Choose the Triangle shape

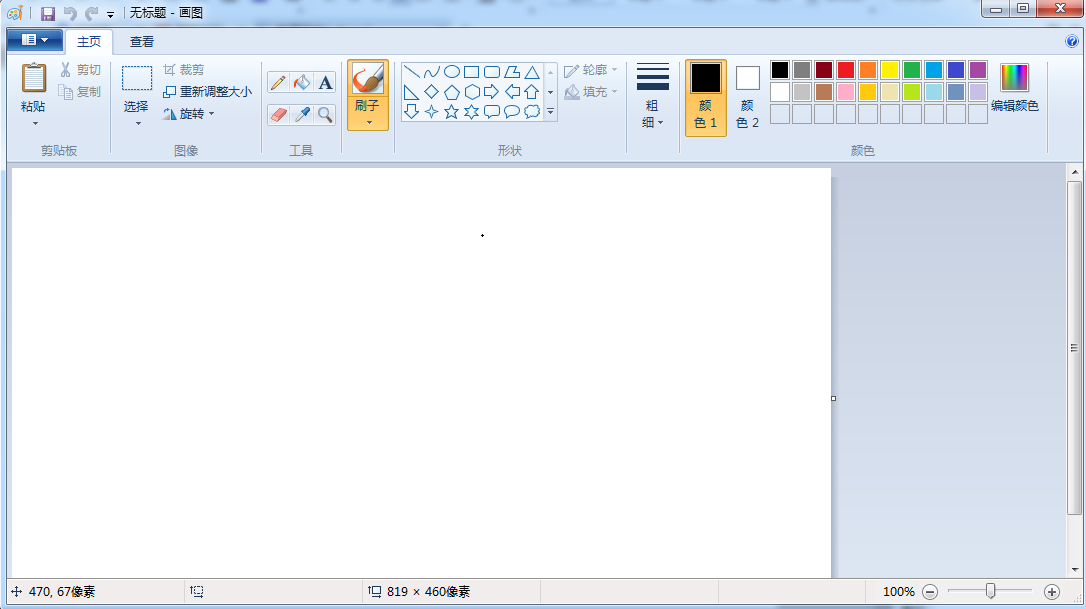(x=532, y=72)
